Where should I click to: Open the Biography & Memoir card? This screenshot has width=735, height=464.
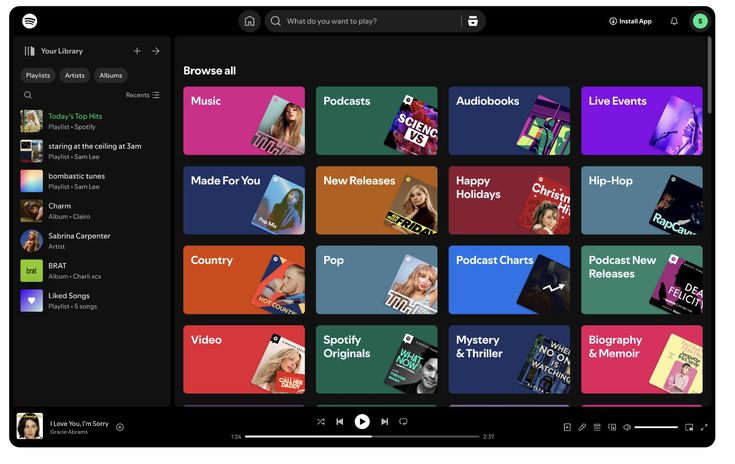(x=642, y=359)
